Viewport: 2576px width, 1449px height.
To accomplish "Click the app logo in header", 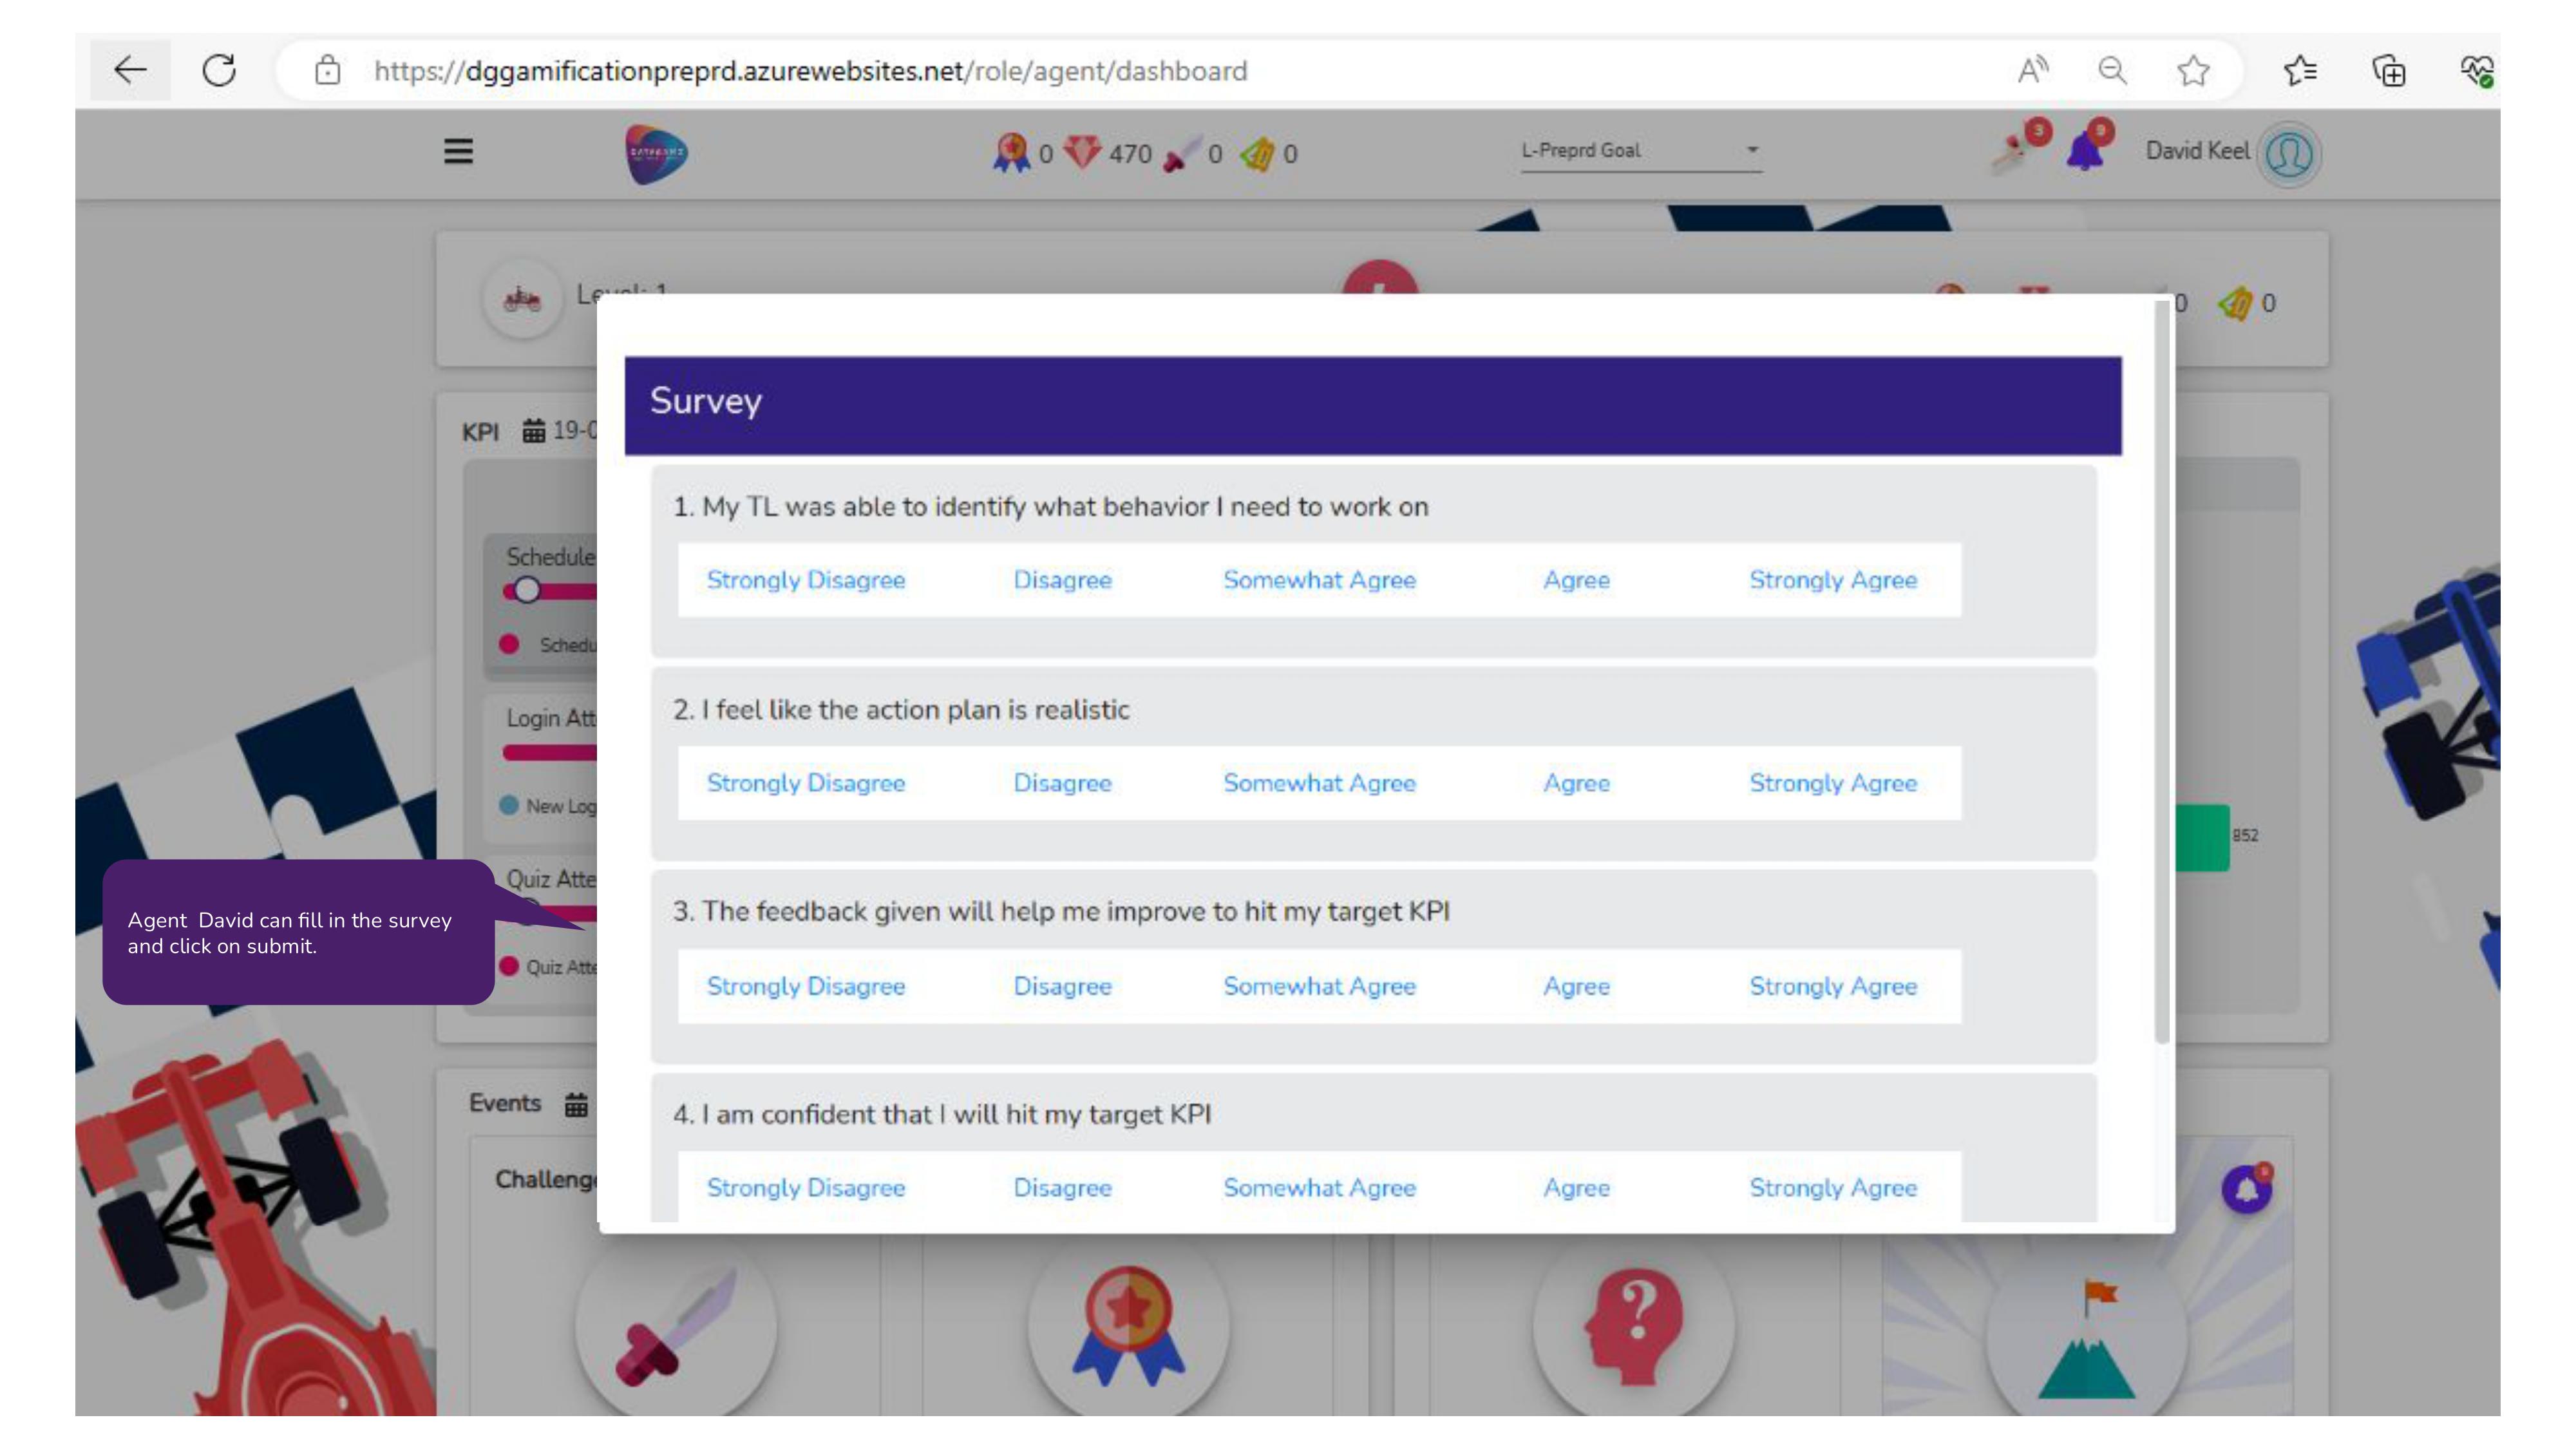I will click(656, 153).
